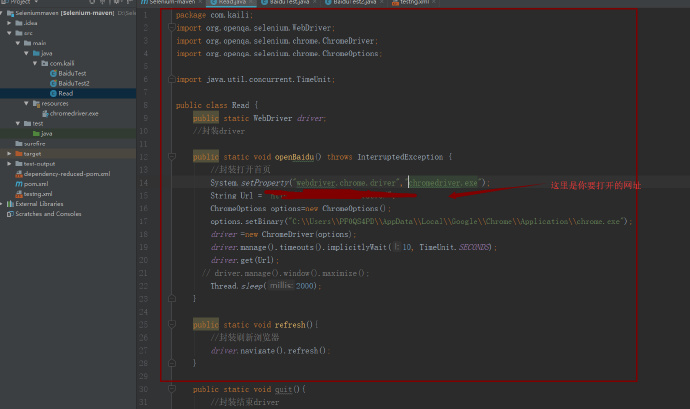Viewport: 690px width, 409px height.
Task: Expand the .idea folder arrow
Action: [x=9, y=23]
